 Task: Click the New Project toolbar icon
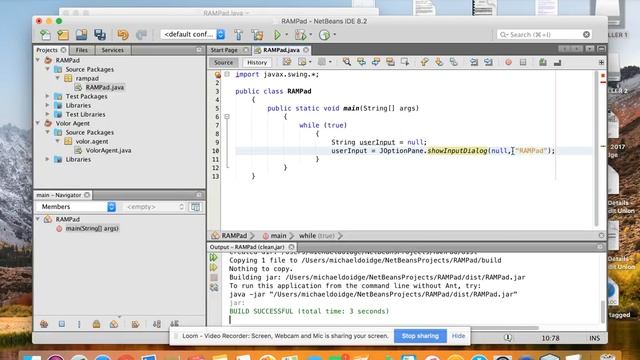(x=63, y=35)
